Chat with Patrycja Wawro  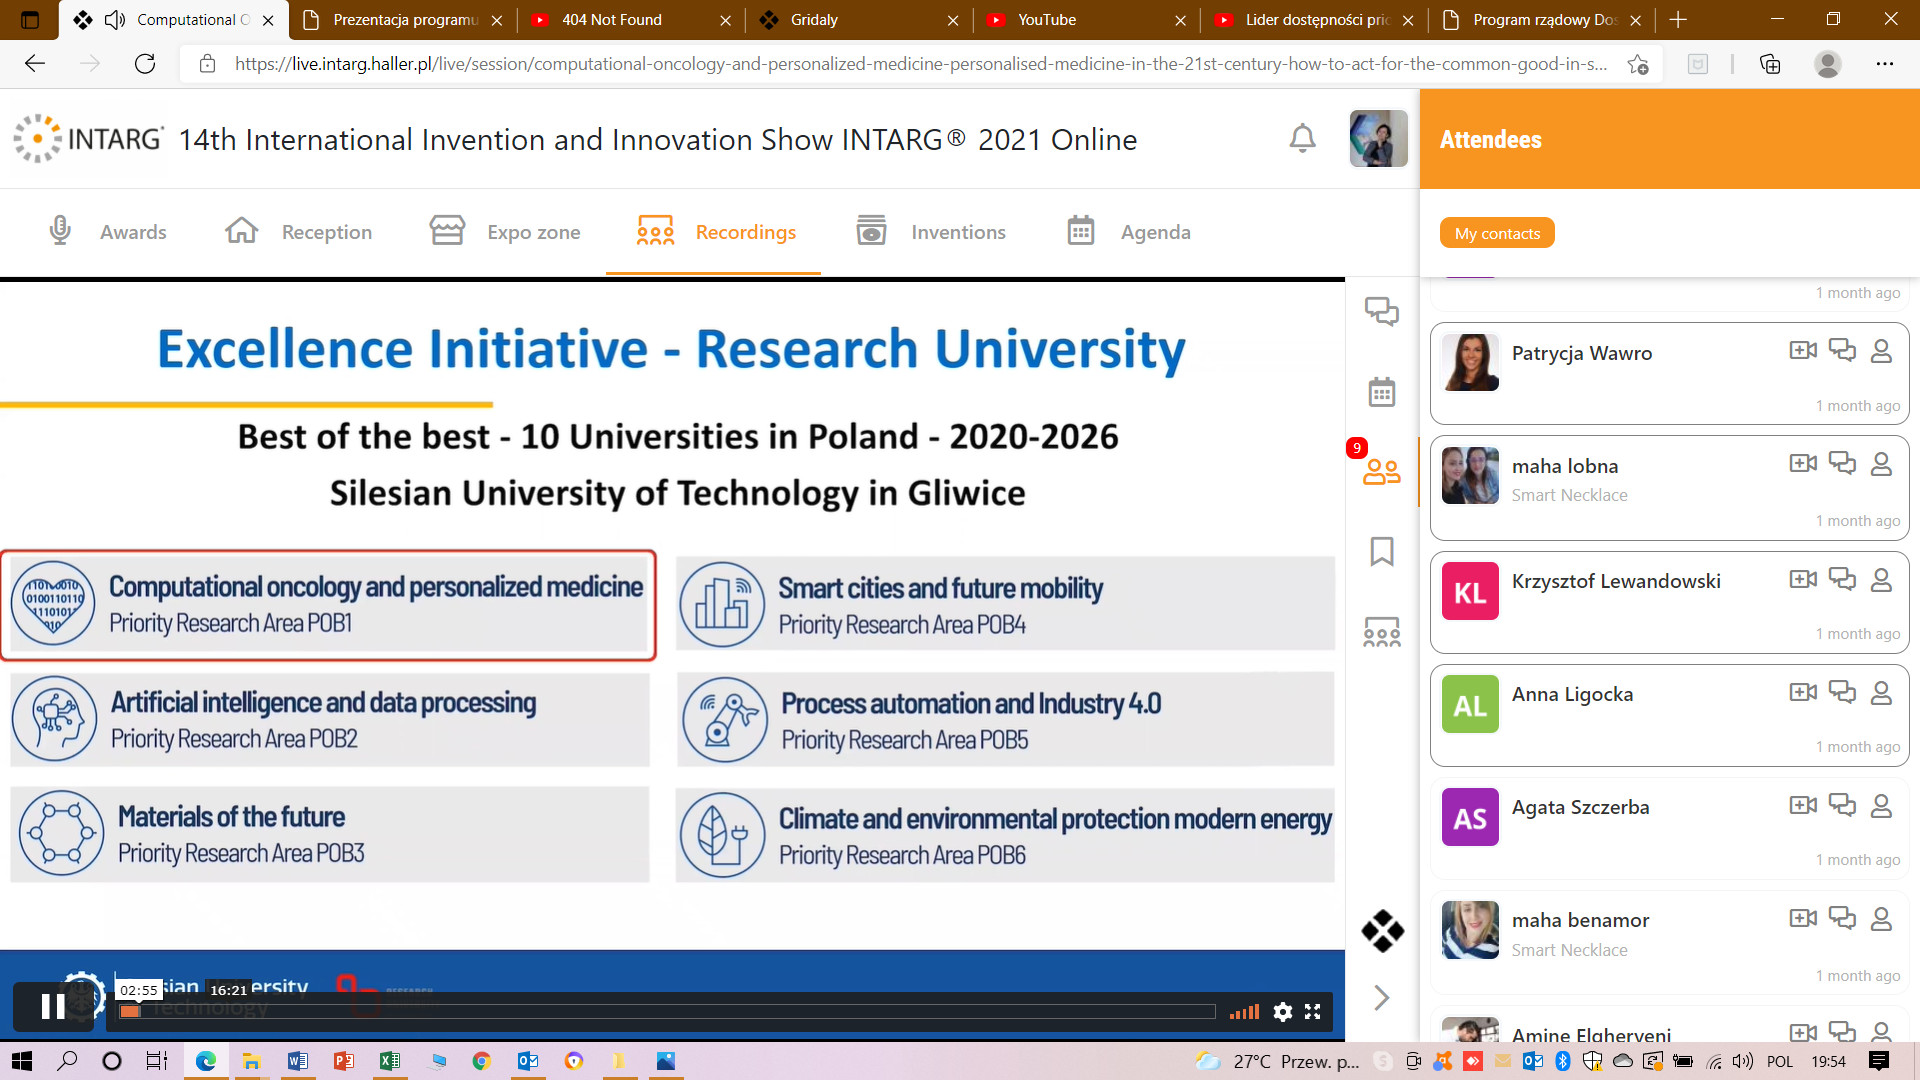click(1842, 350)
